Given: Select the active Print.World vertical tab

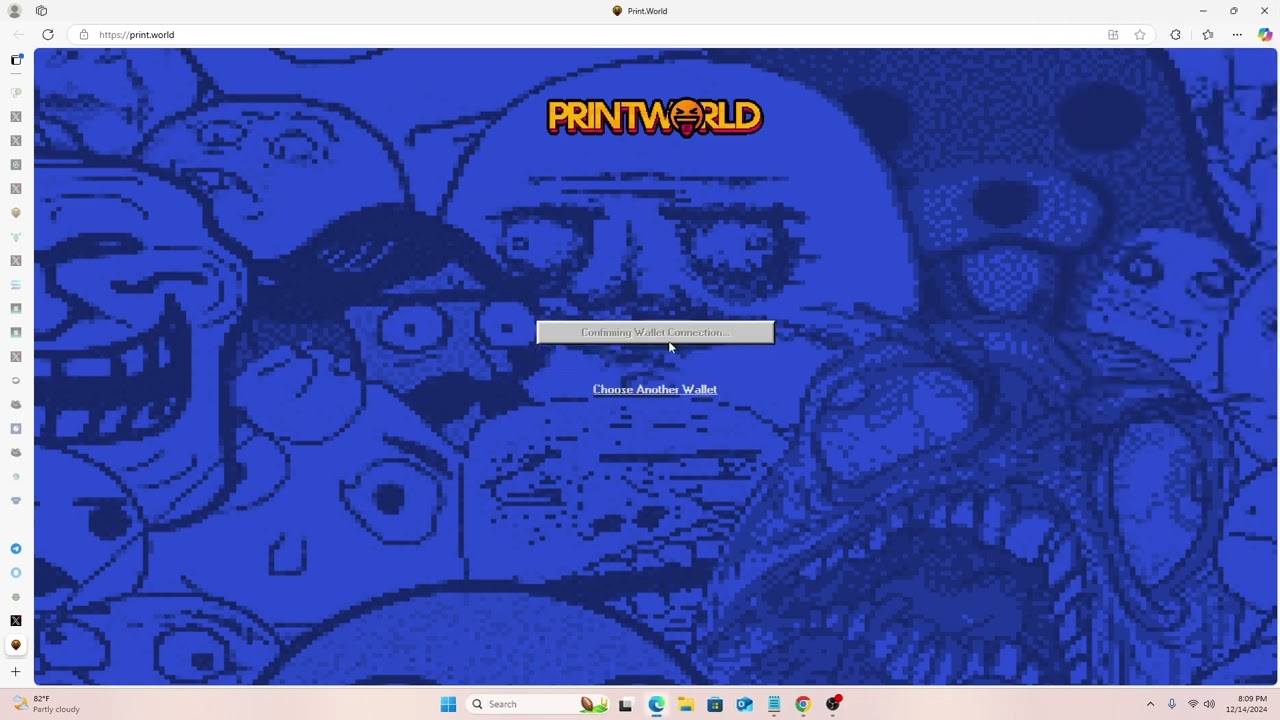Looking at the screenshot, I should click(x=16, y=645).
